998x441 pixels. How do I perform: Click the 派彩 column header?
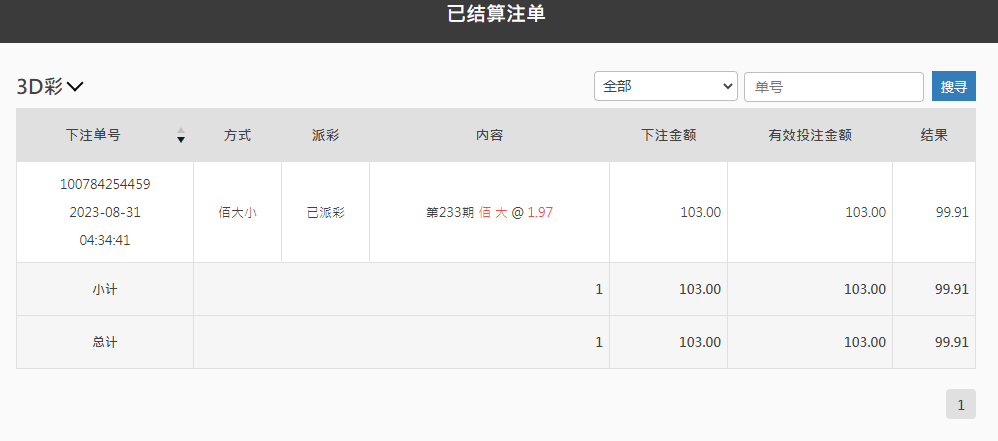(x=325, y=135)
